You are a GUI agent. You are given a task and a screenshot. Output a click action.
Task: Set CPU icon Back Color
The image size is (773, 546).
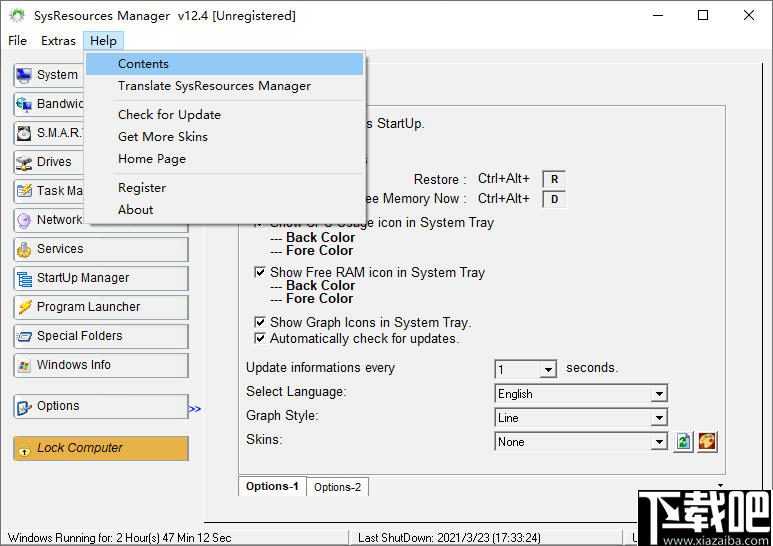[320, 238]
